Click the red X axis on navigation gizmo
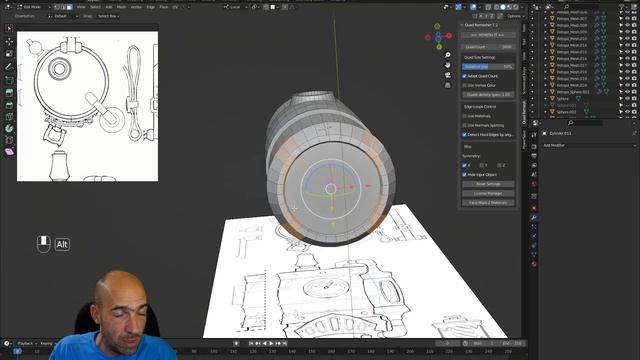The width and height of the screenshot is (640, 360). coord(449,36)
